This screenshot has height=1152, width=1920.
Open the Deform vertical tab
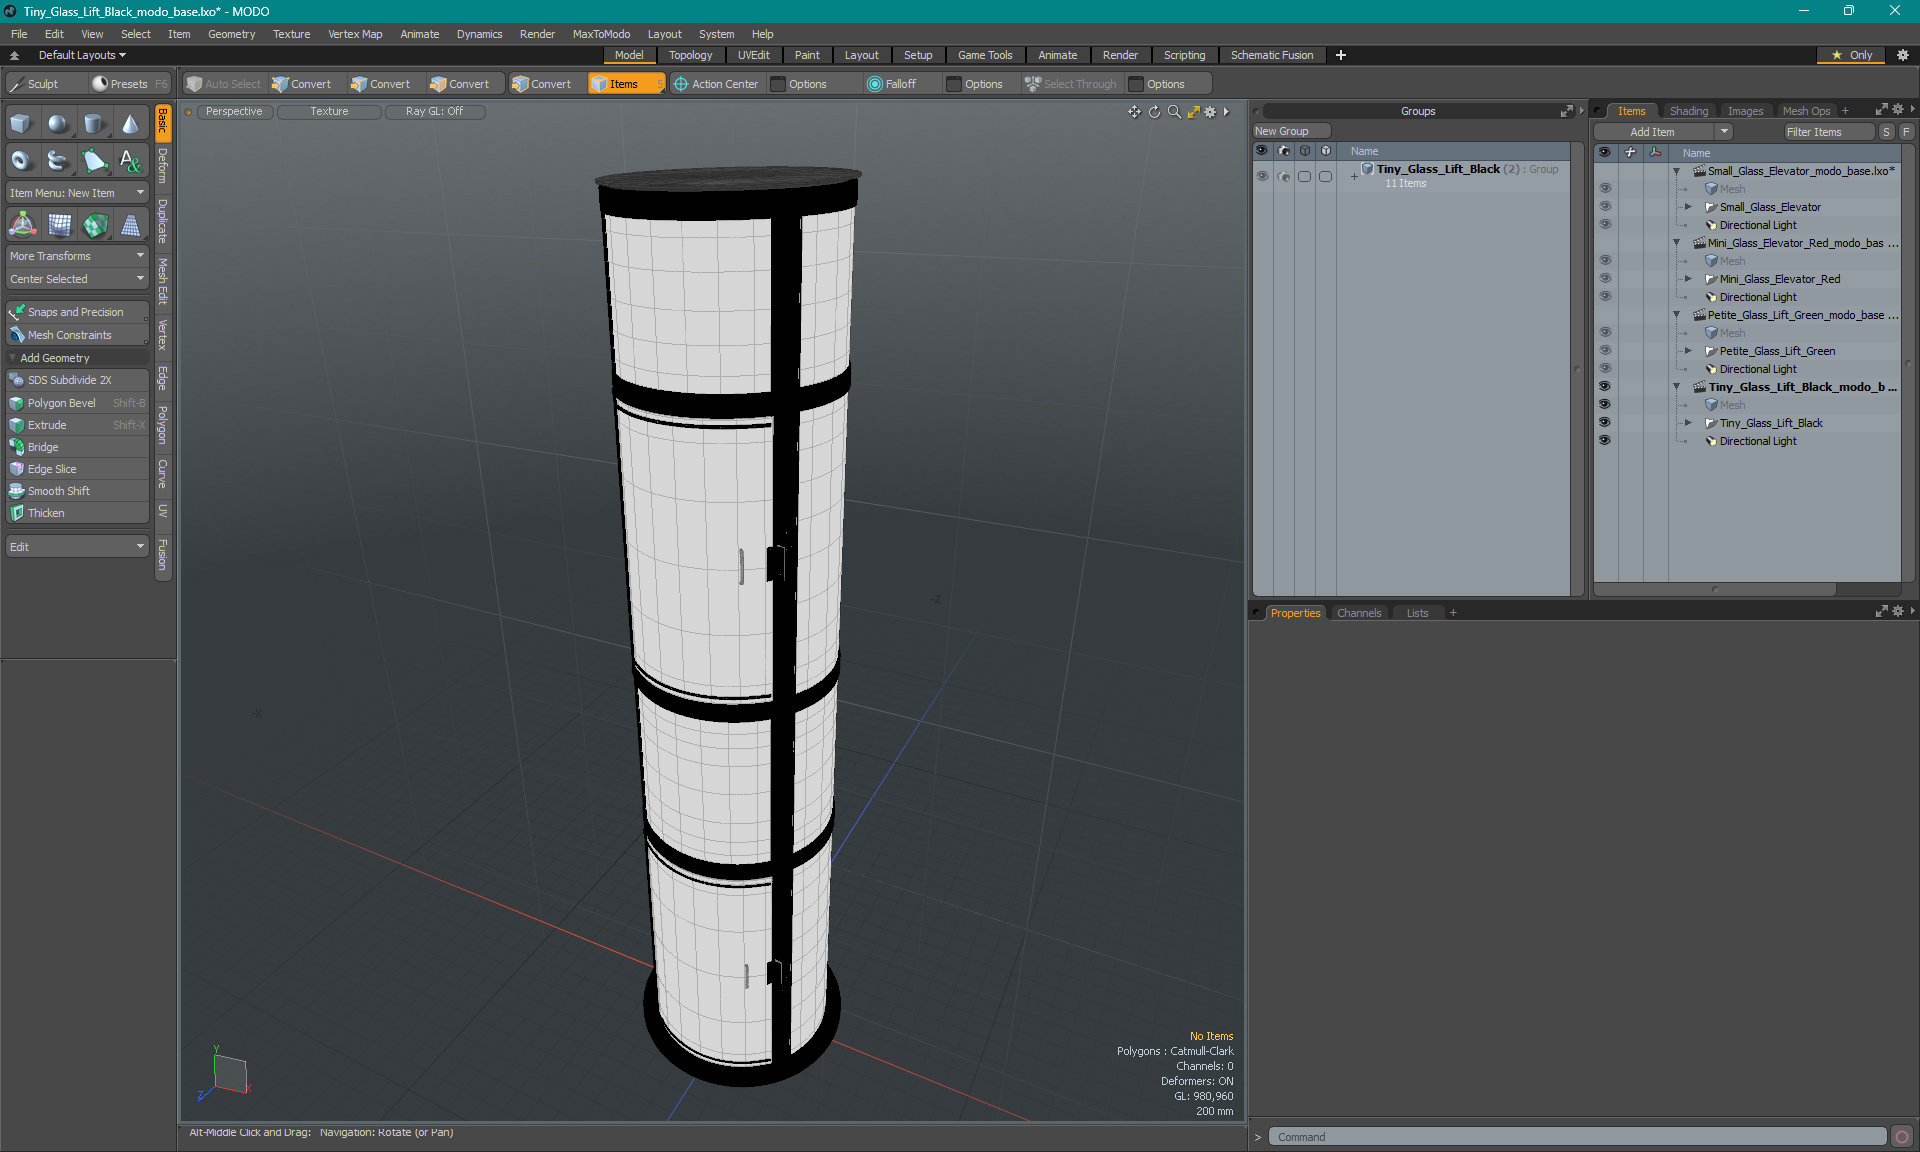(x=163, y=166)
